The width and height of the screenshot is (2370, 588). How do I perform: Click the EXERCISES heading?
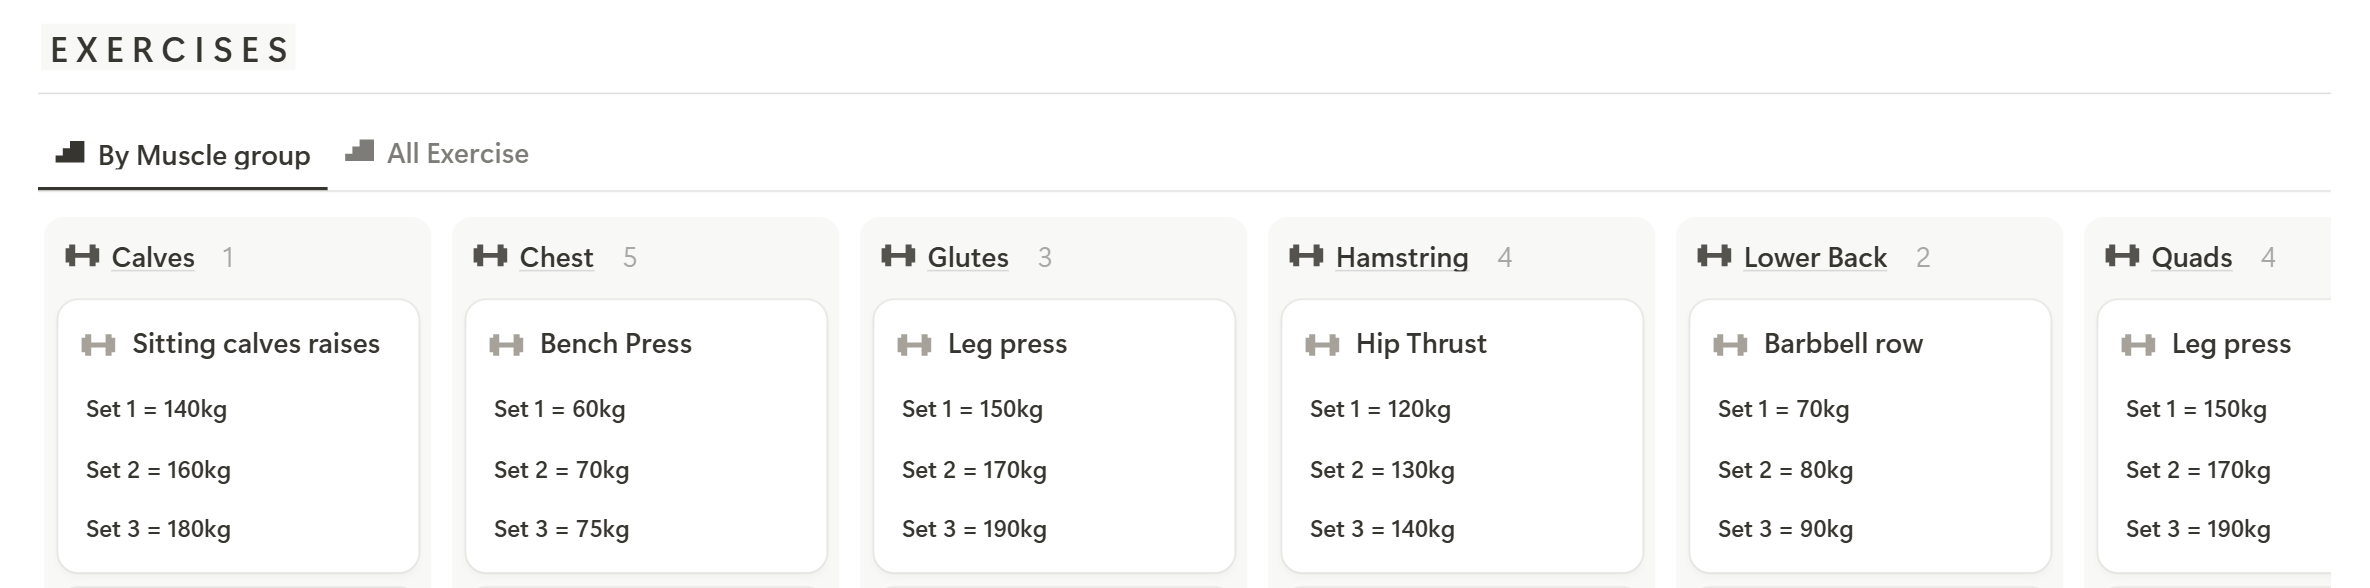pos(169,49)
